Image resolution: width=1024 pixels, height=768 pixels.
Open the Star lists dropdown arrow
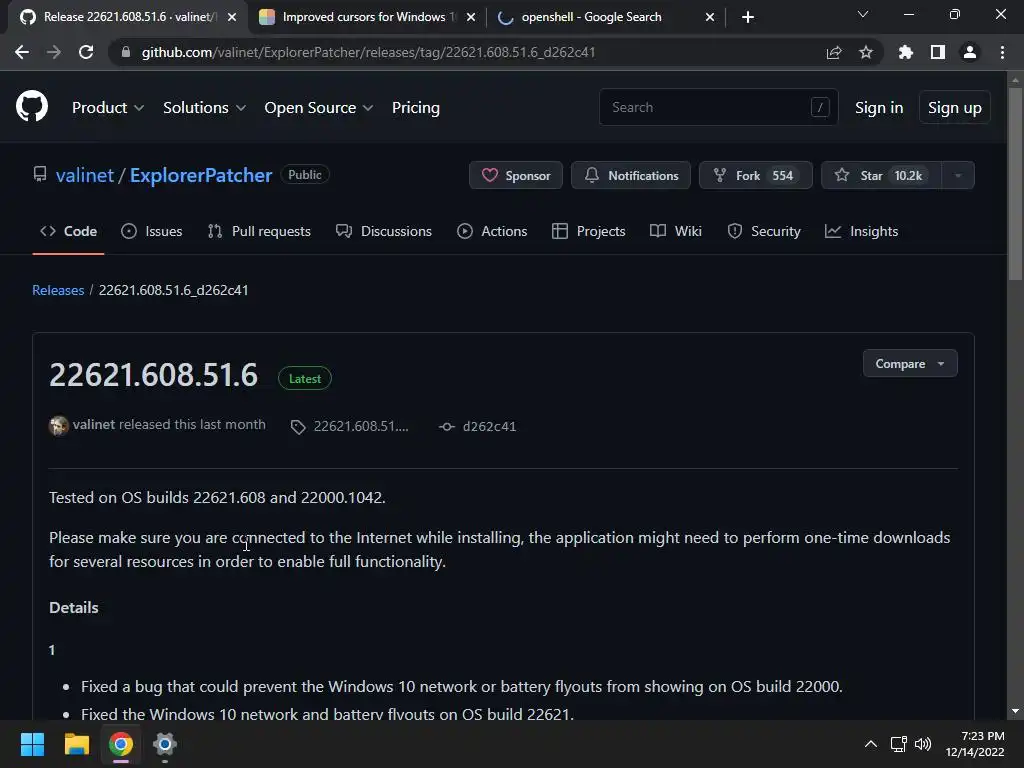pos(958,175)
